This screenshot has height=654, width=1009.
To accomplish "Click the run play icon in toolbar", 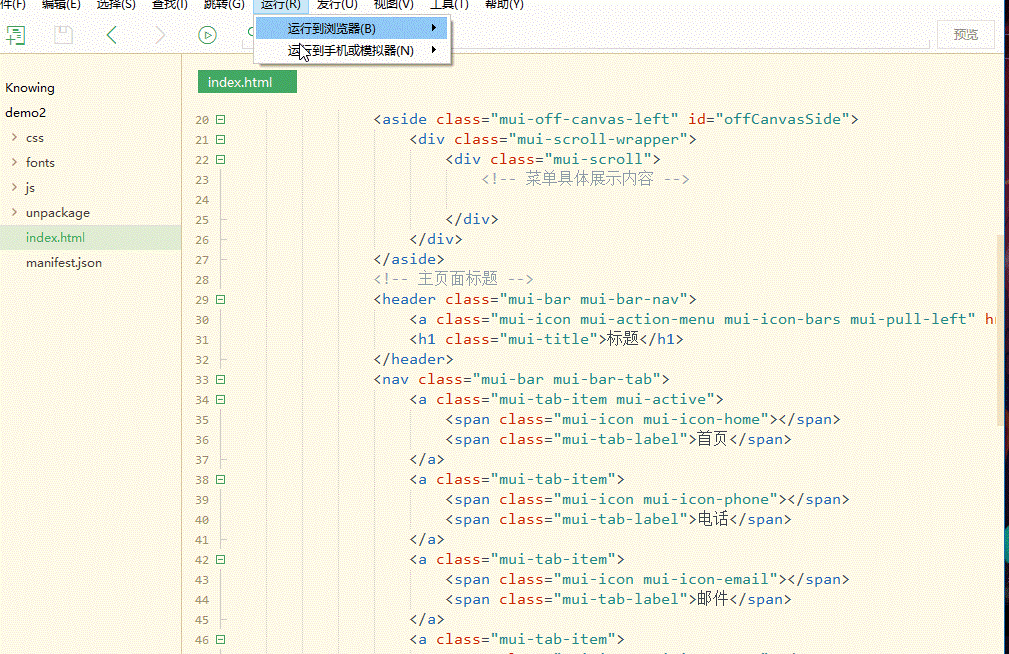I will [207, 35].
